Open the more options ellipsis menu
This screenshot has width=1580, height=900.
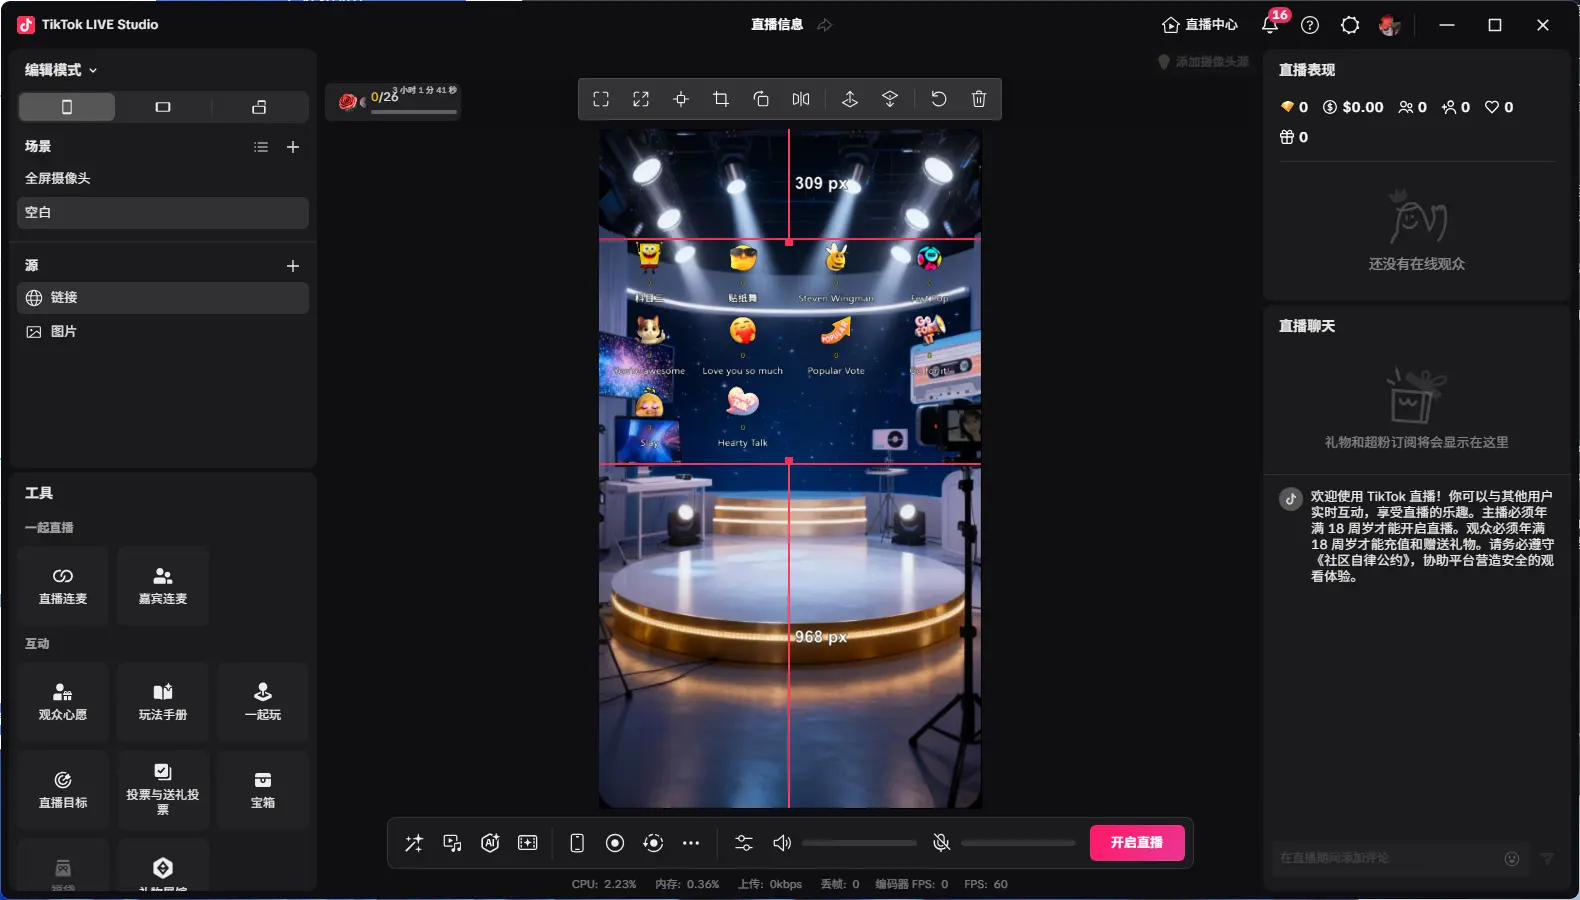coord(691,843)
